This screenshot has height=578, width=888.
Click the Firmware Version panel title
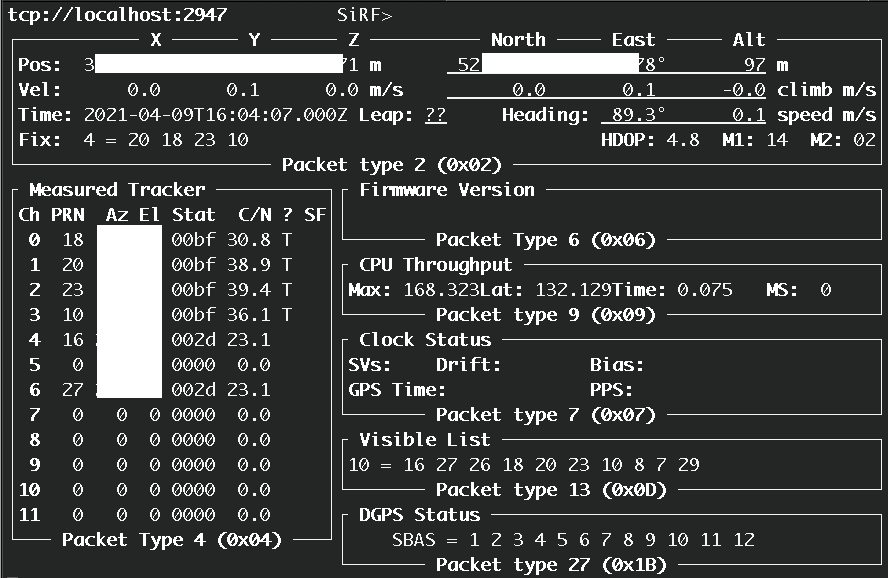click(x=447, y=190)
